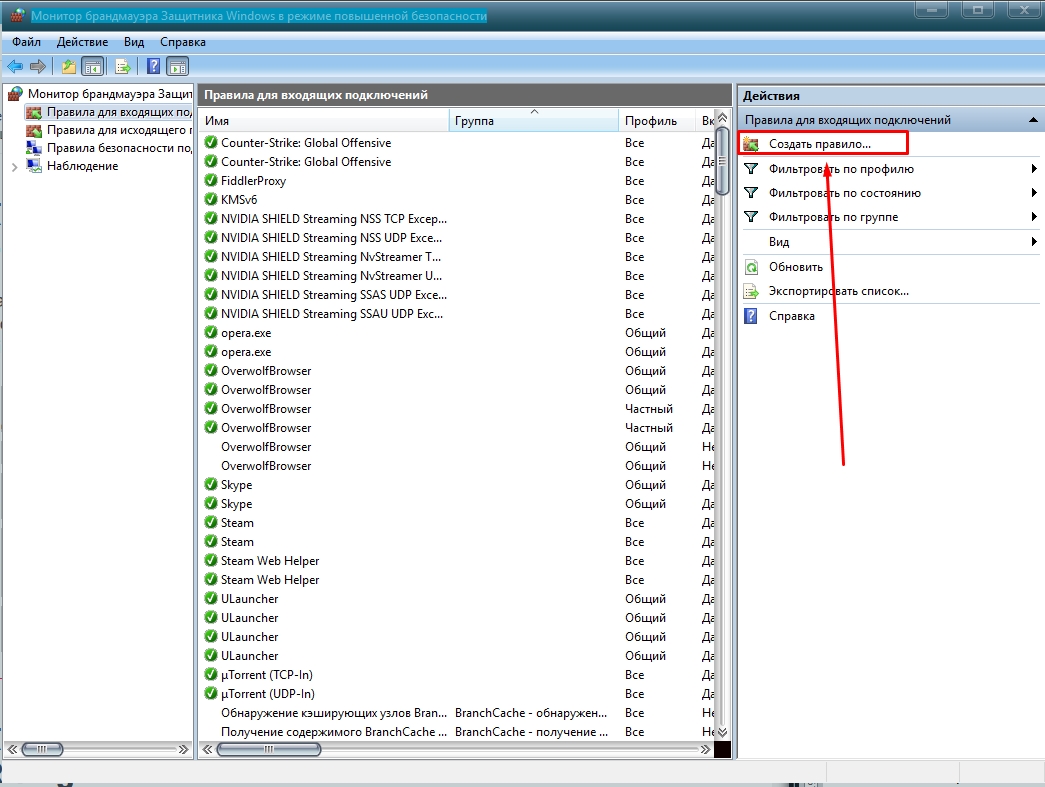
Task: Click icon of Правила безопасности подключения
Action: [x=34, y=147]
